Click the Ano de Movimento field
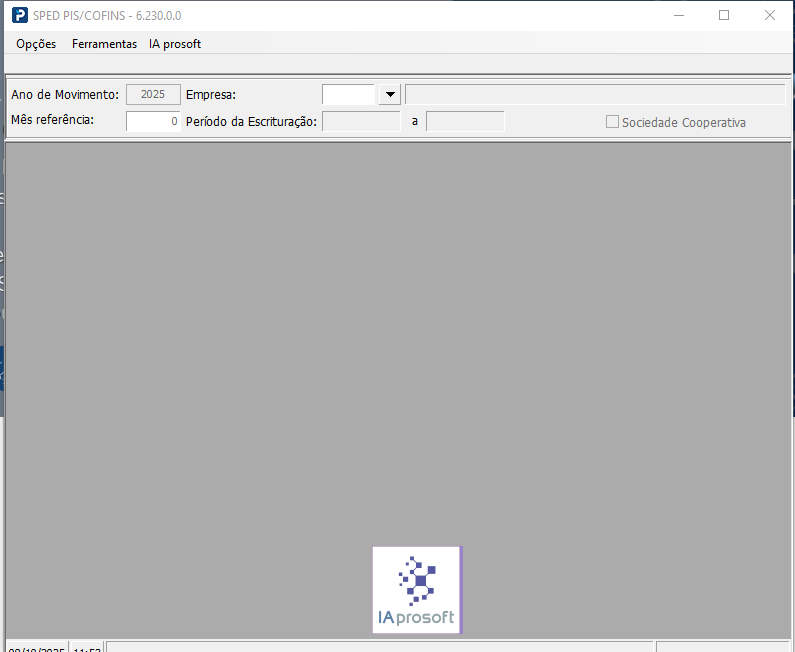Screen dimensions: 795x652 point(153,94)
